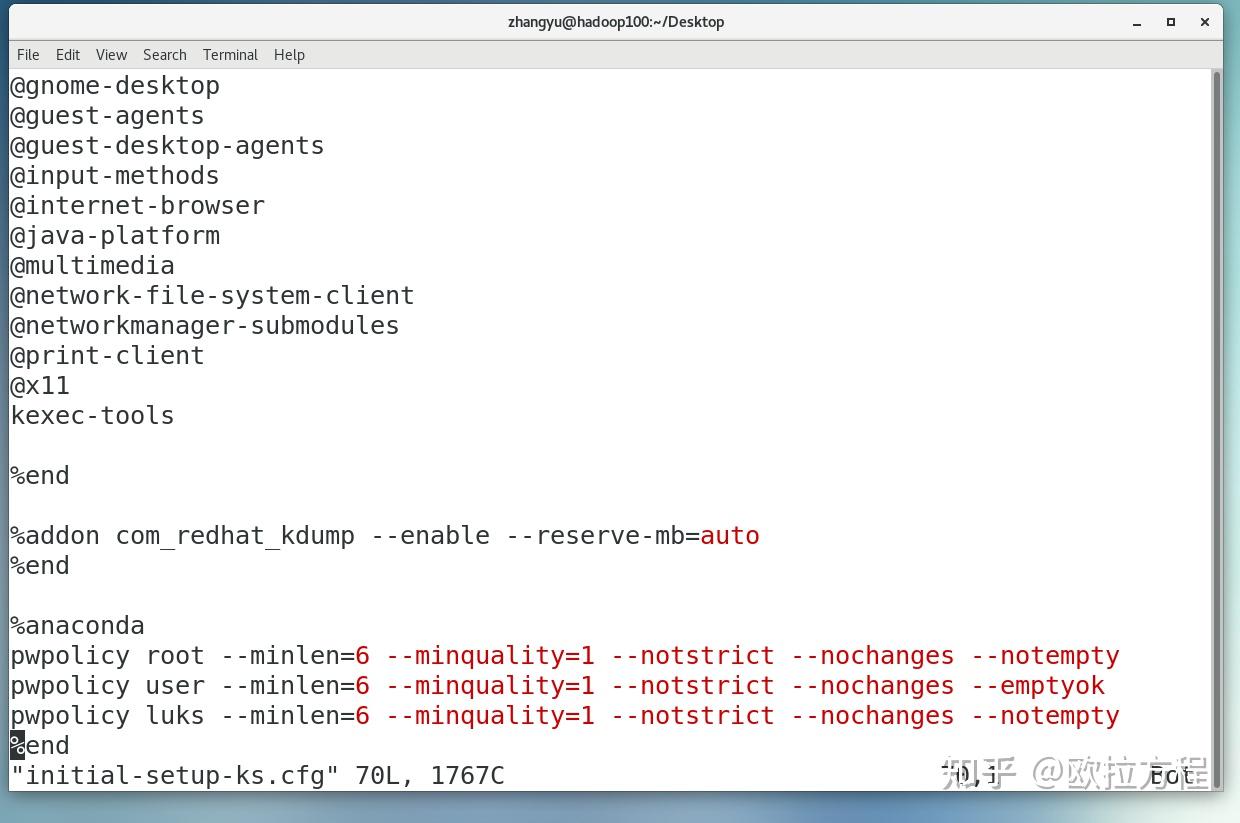The height and width of the screenshot is (823, 1240).
Task: Click --notstrict on the user line
Action: (692, 686)
